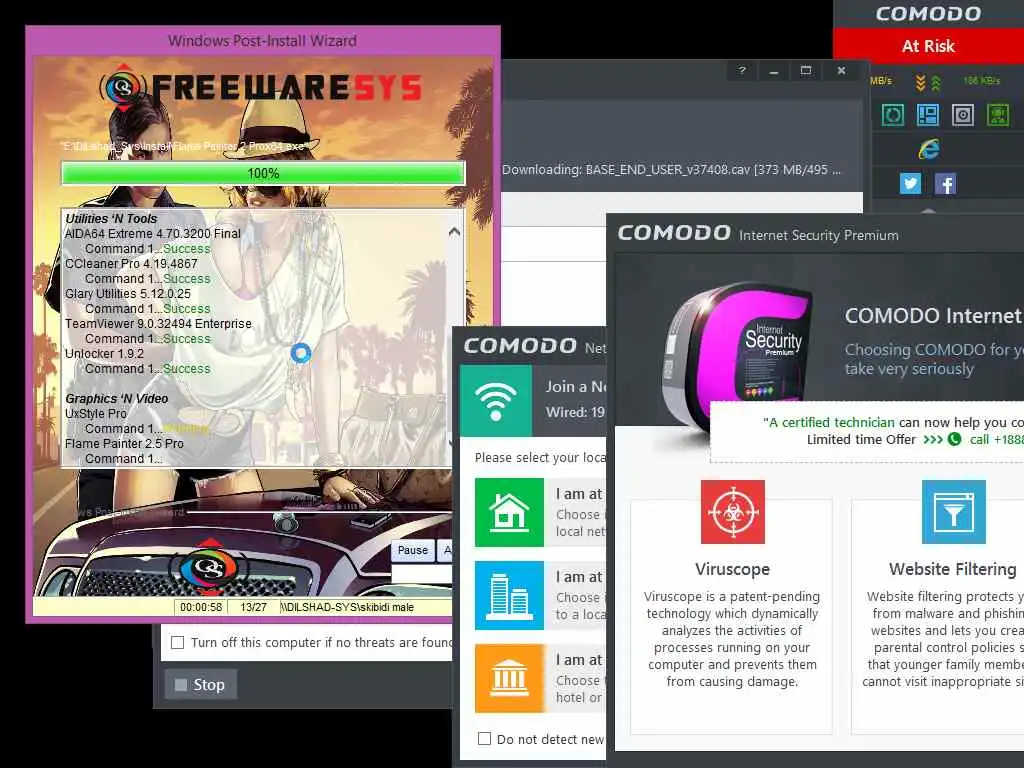Screen dimensions: 1024x768
Task: Open the red Viruscope biohazard icon
Action: click(733, 512)
